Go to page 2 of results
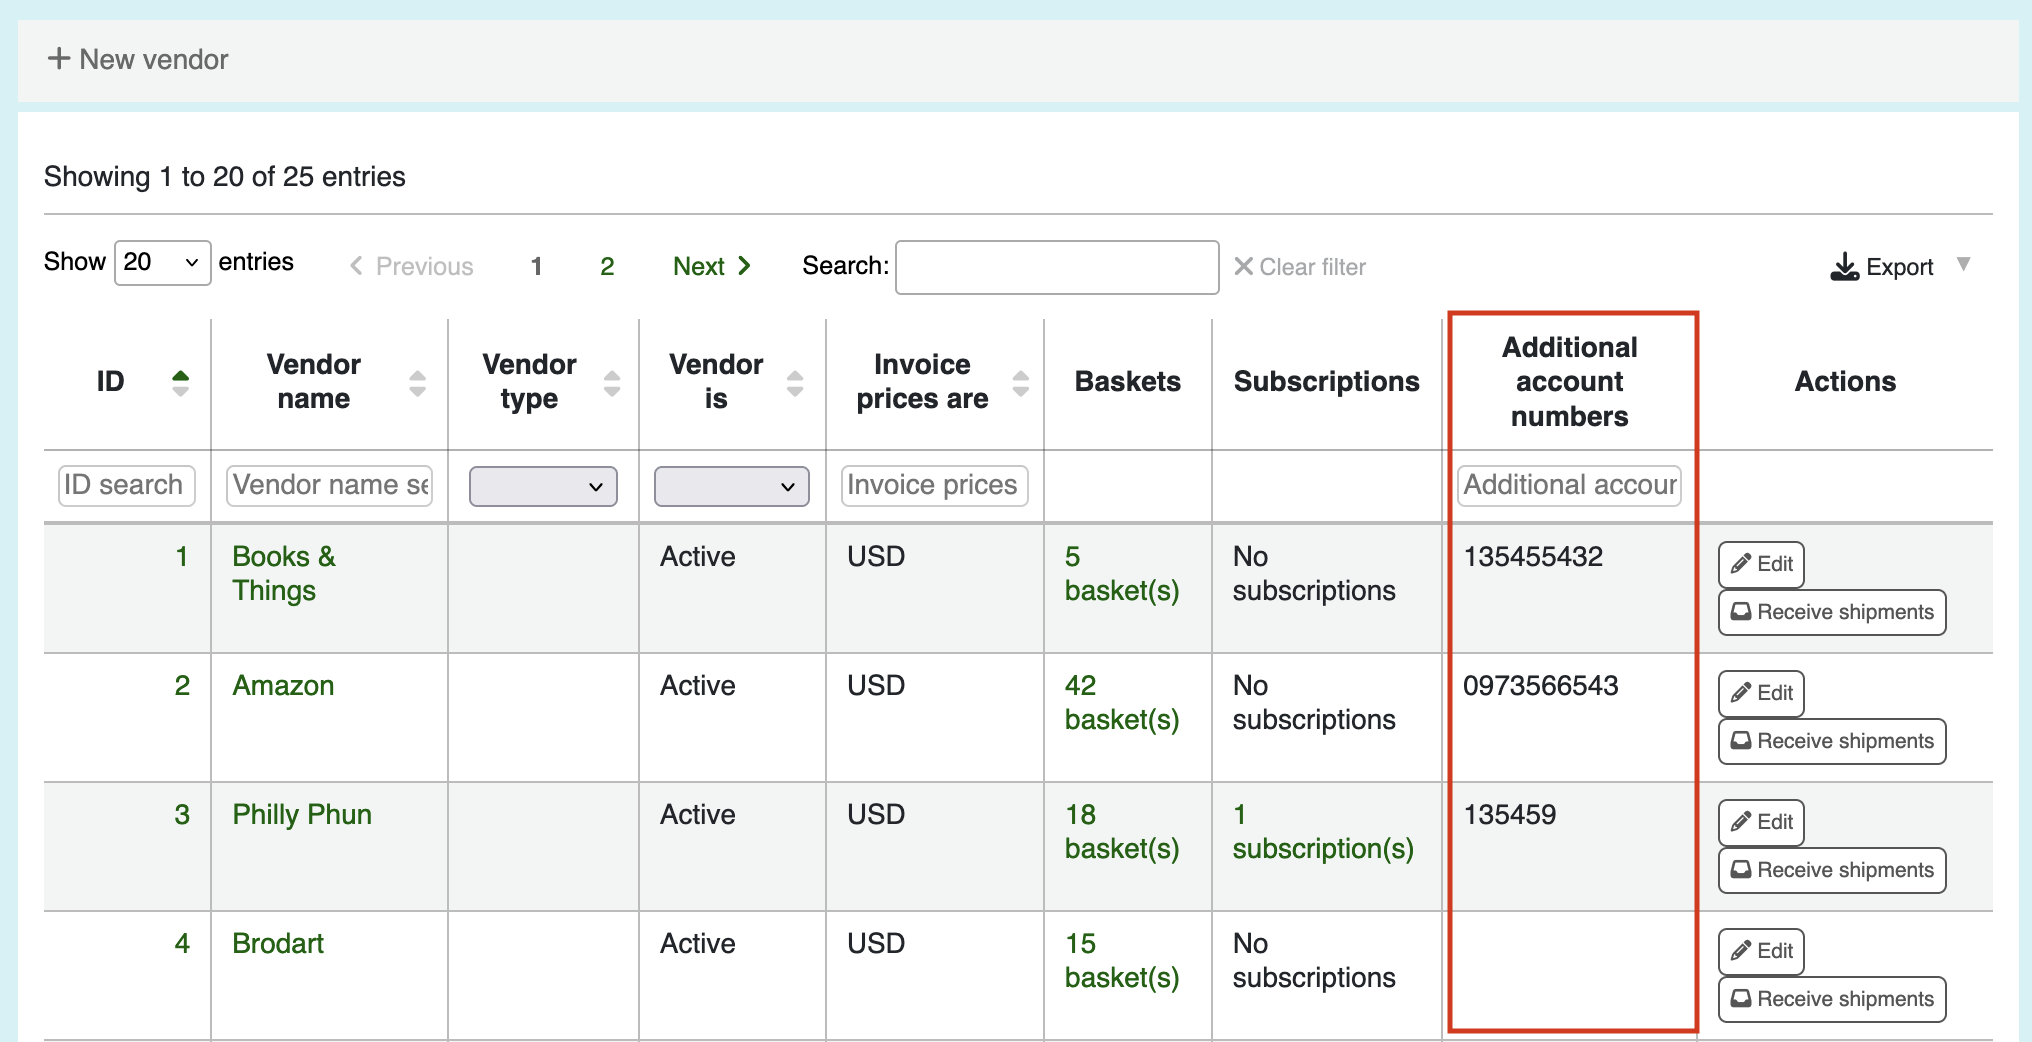Image resolution: width=2032 pixels, height=1042 pixels. pos(607,266)
